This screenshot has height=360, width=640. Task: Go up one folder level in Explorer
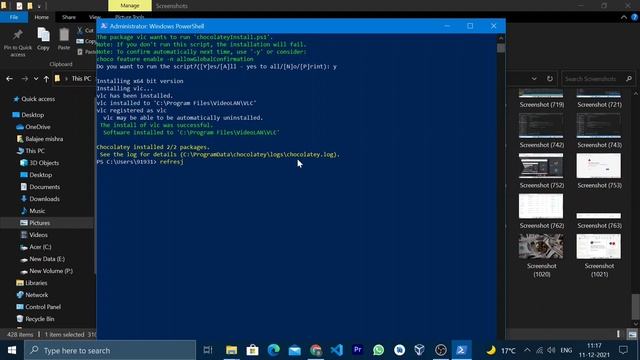click(x=46, y=79)
